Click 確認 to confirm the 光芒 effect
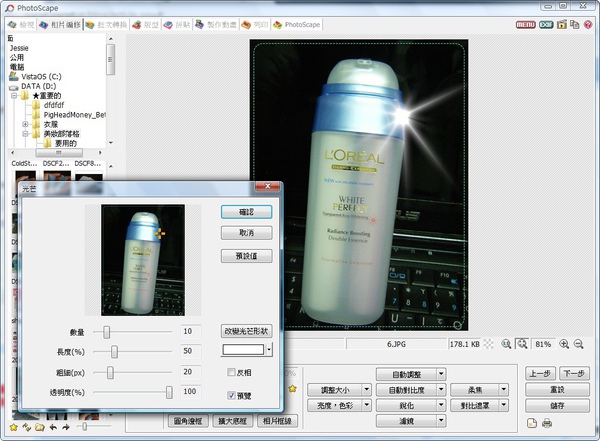This screenshot has height=441, width=600. coord(246,212)
